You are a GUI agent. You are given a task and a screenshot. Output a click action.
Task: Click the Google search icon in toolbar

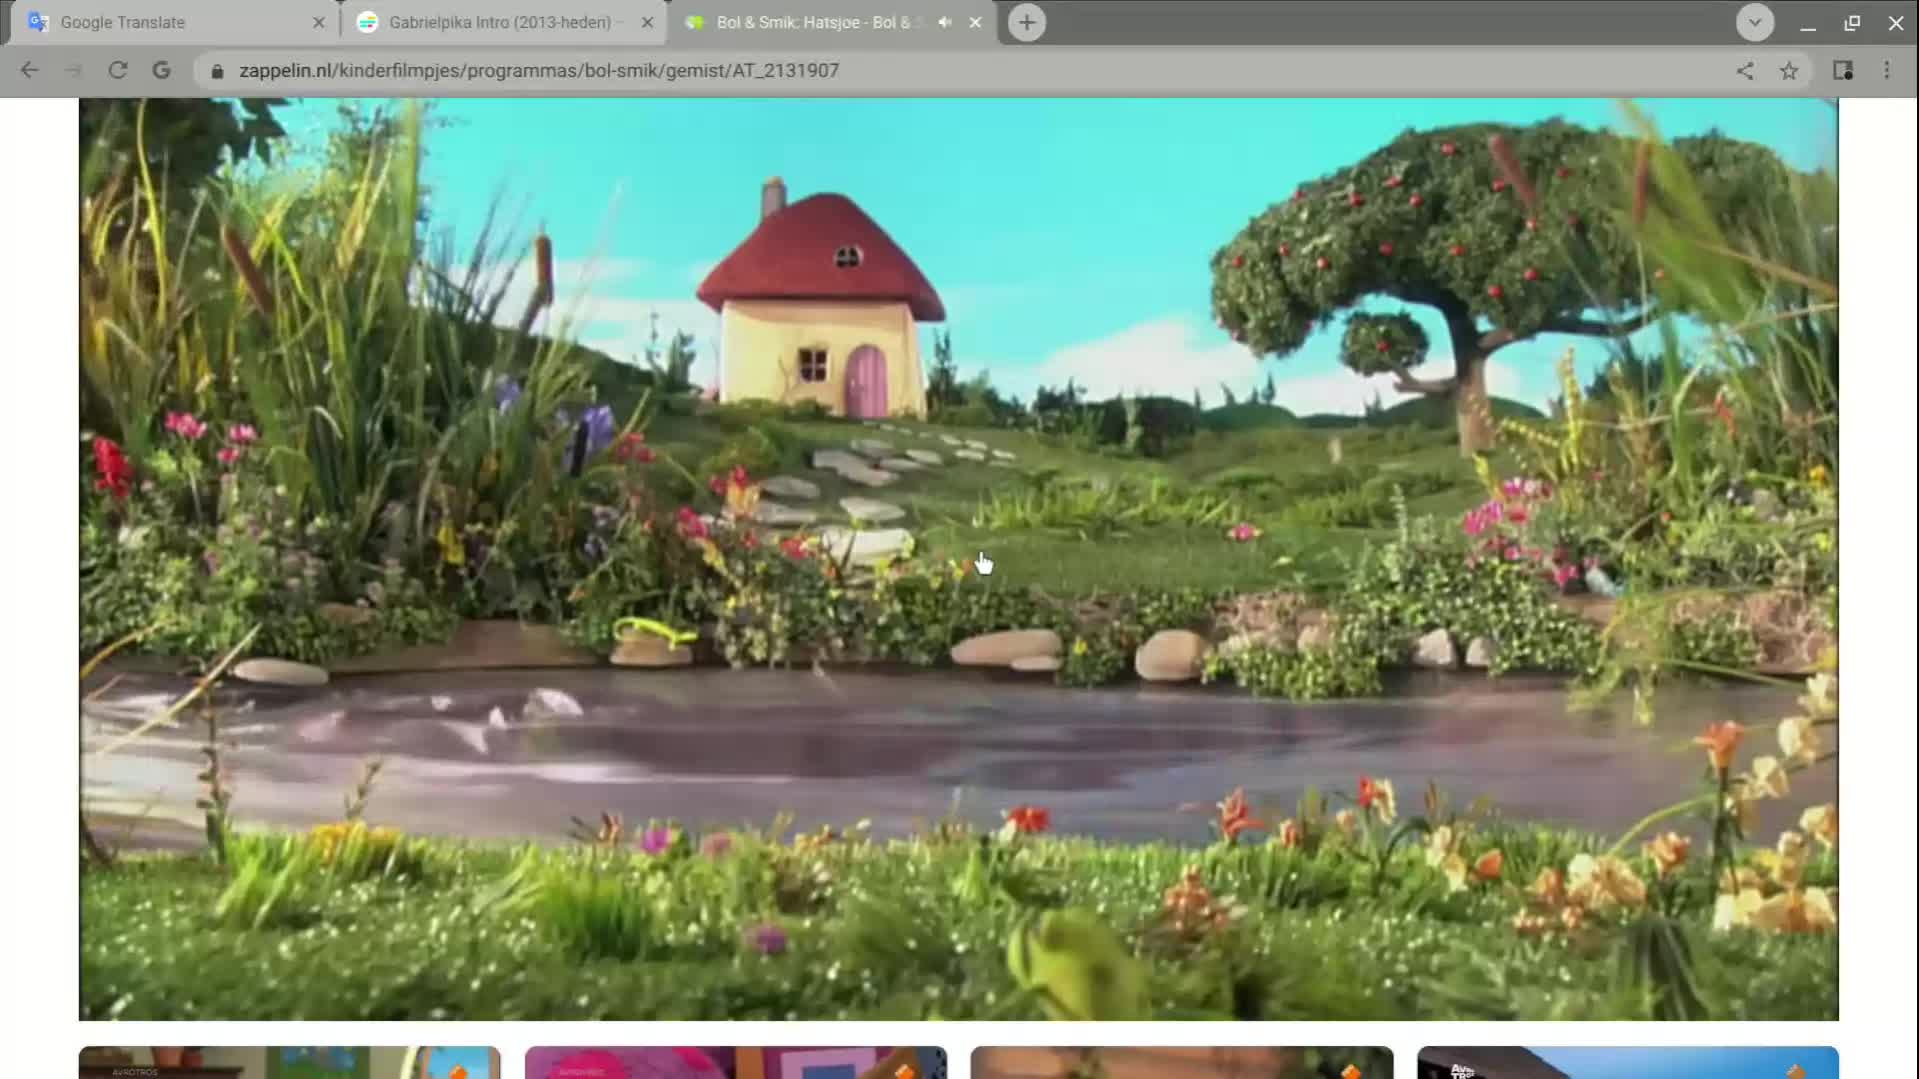tap(161, 70)
